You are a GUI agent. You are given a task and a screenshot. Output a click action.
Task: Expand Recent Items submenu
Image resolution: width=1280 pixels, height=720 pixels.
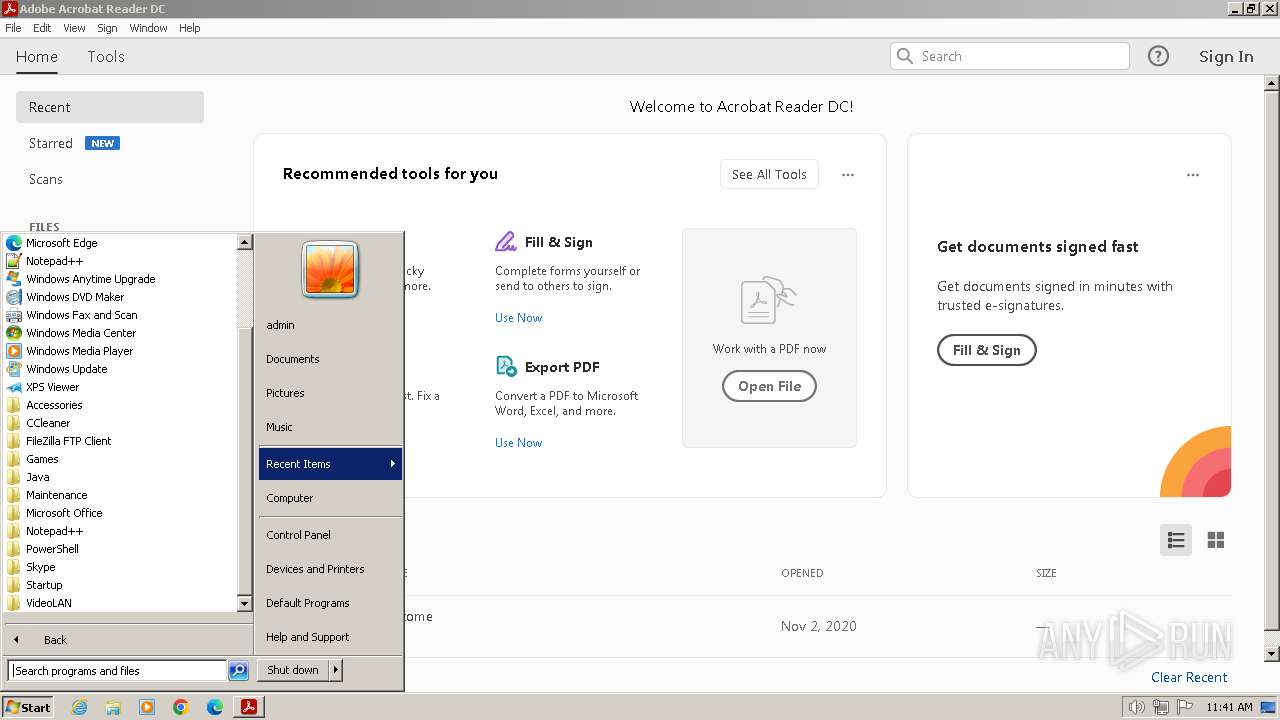coord(330,464)
